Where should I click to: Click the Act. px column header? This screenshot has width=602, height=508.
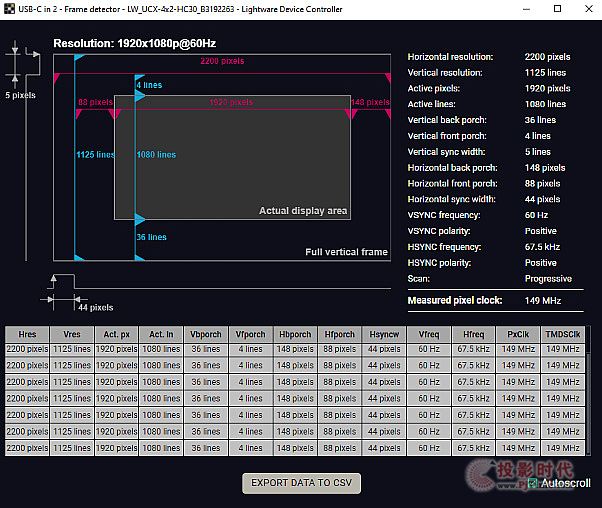pyautogui.click(x=117, y=334)
